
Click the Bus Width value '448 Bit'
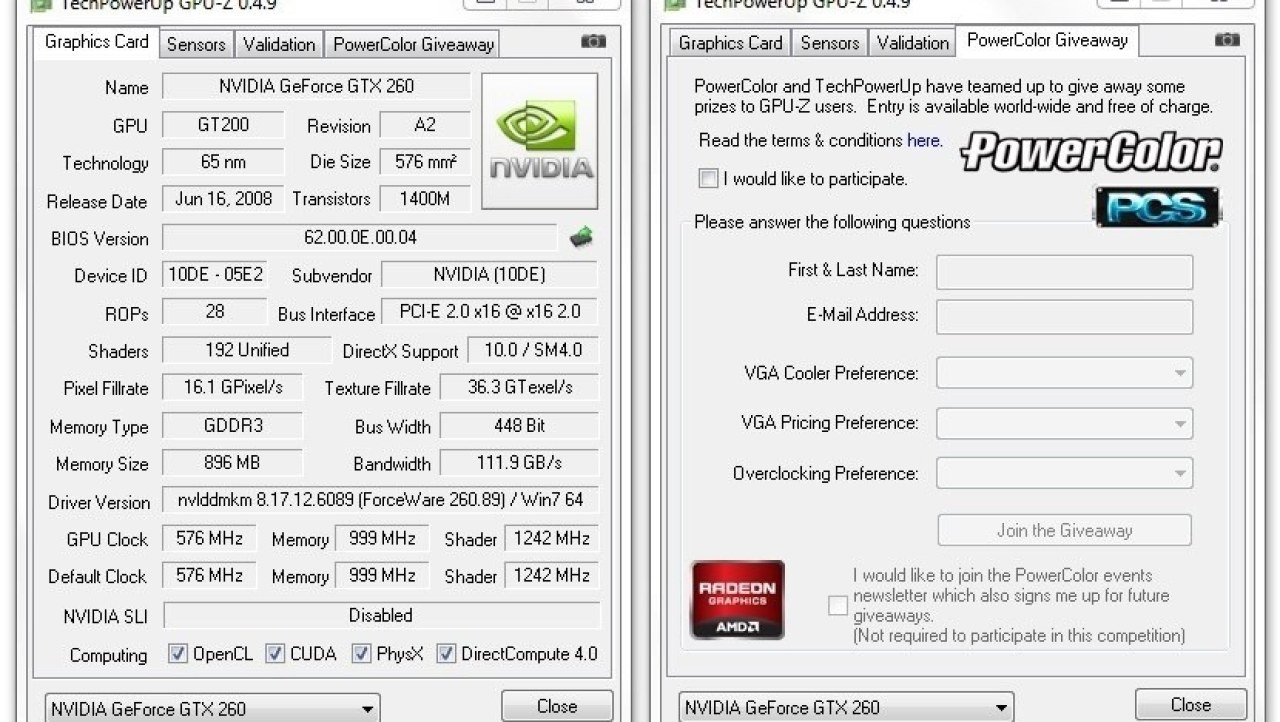click(520, 425)
